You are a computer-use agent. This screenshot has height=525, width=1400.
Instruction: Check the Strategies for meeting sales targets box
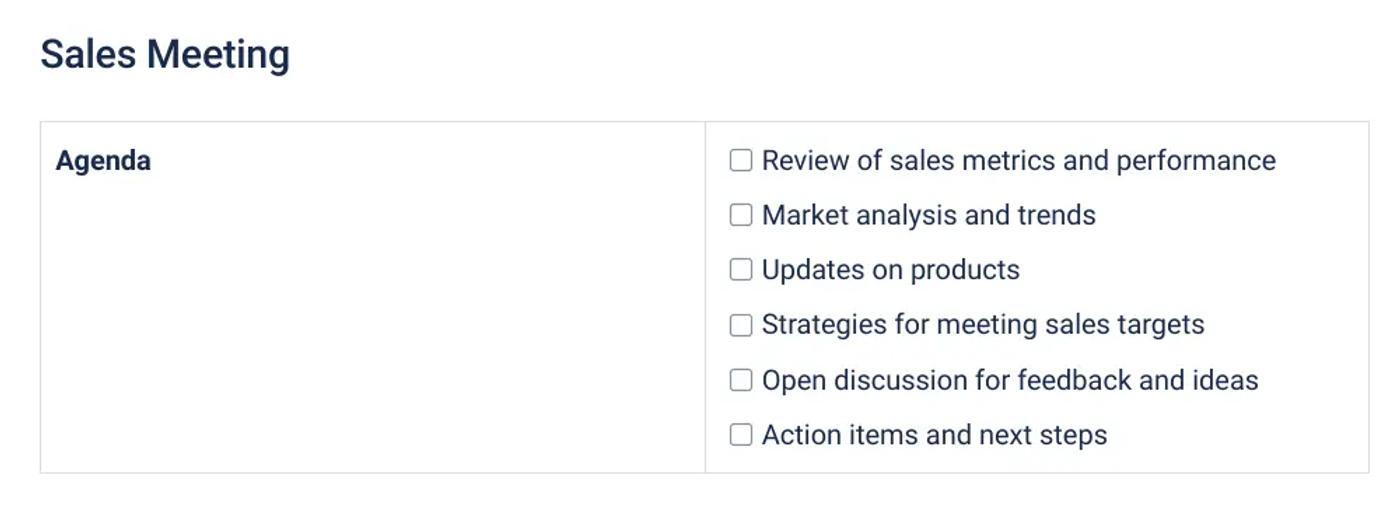[740, 325]
